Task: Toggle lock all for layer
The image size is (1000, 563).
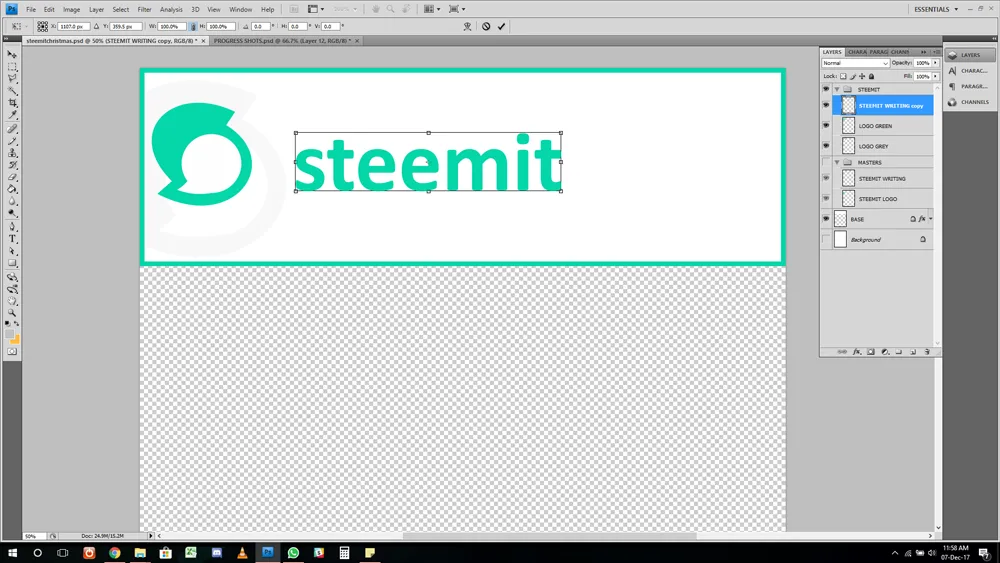Action: [x=871, y=77]
